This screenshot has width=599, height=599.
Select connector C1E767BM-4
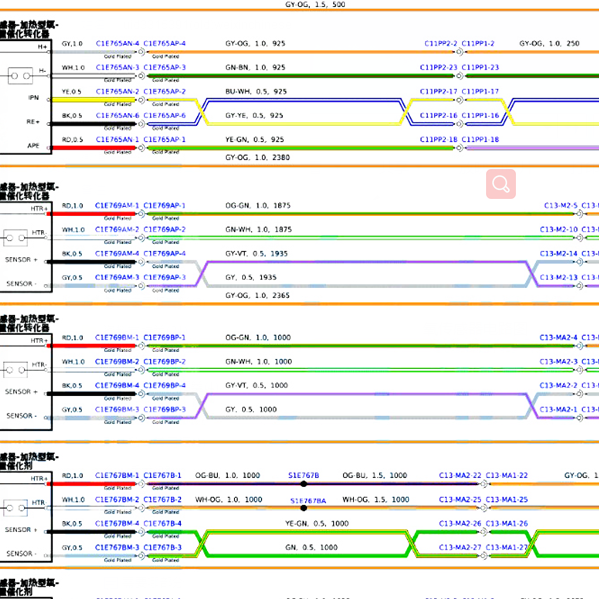[x=117, y=523]
